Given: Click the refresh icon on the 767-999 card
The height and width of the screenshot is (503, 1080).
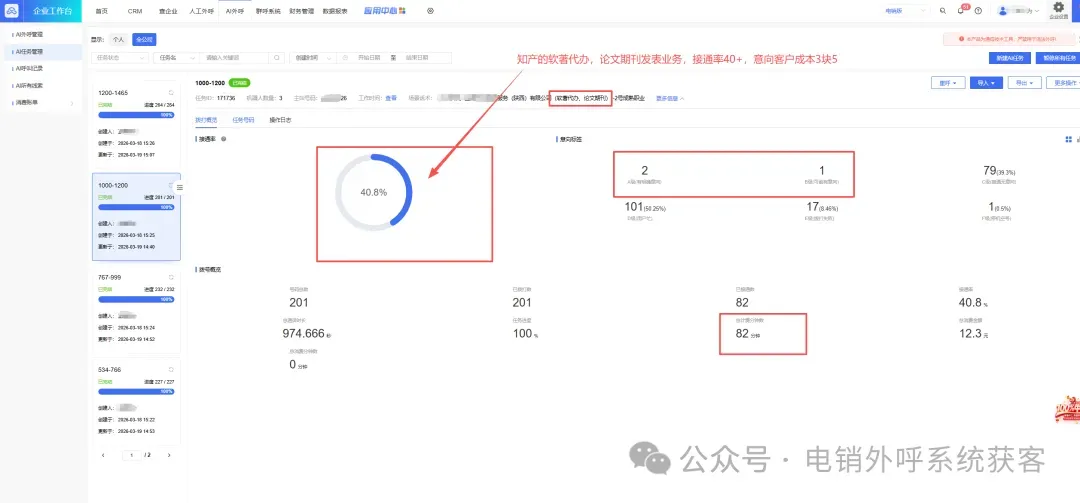Looking at the screenshot, I should point(171,277).
